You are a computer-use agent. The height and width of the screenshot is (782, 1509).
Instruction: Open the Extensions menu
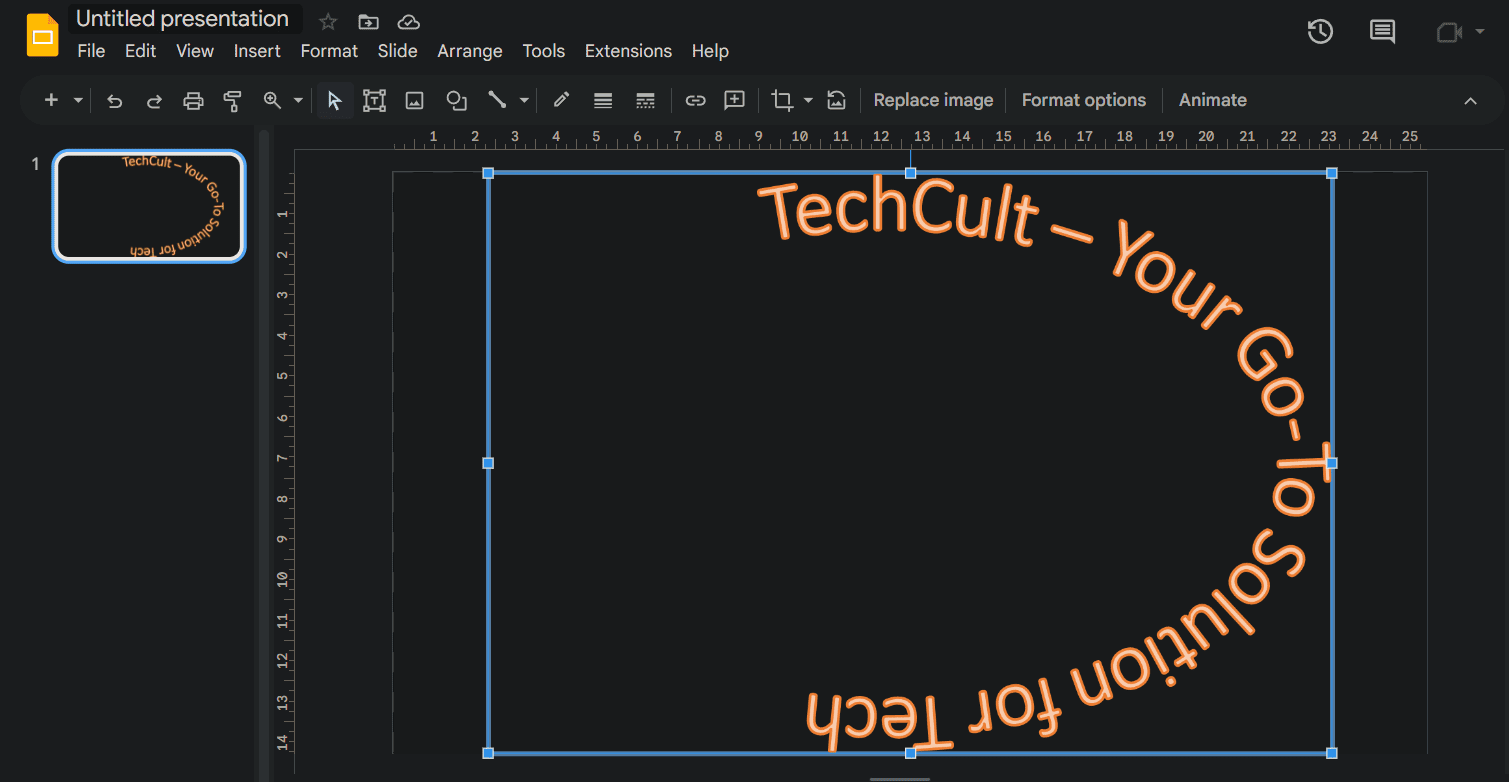(628, 51)
